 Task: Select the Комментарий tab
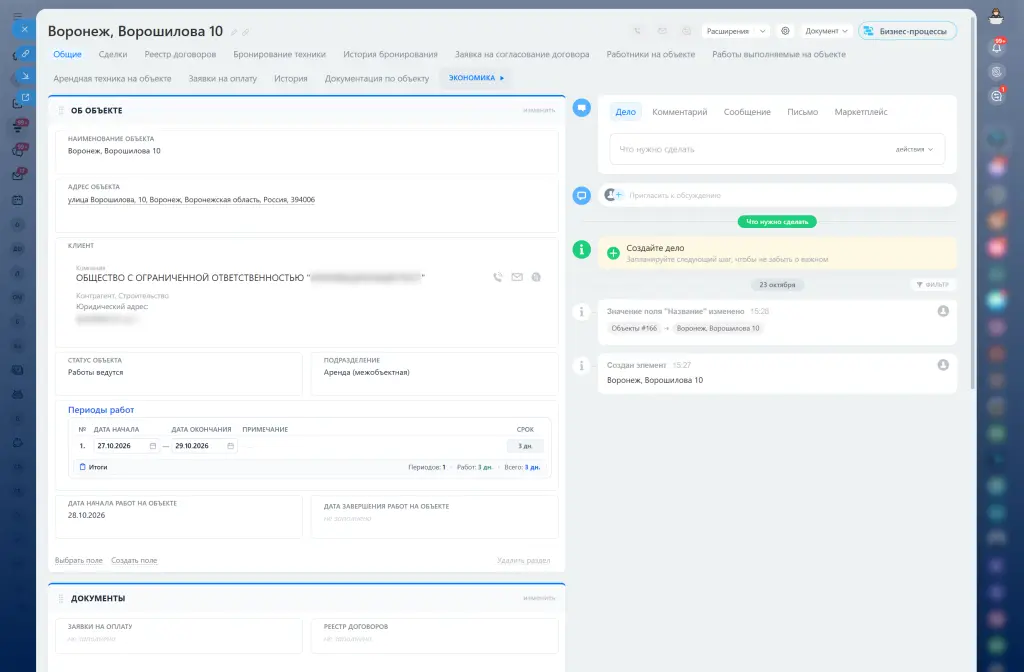[680, 112]
